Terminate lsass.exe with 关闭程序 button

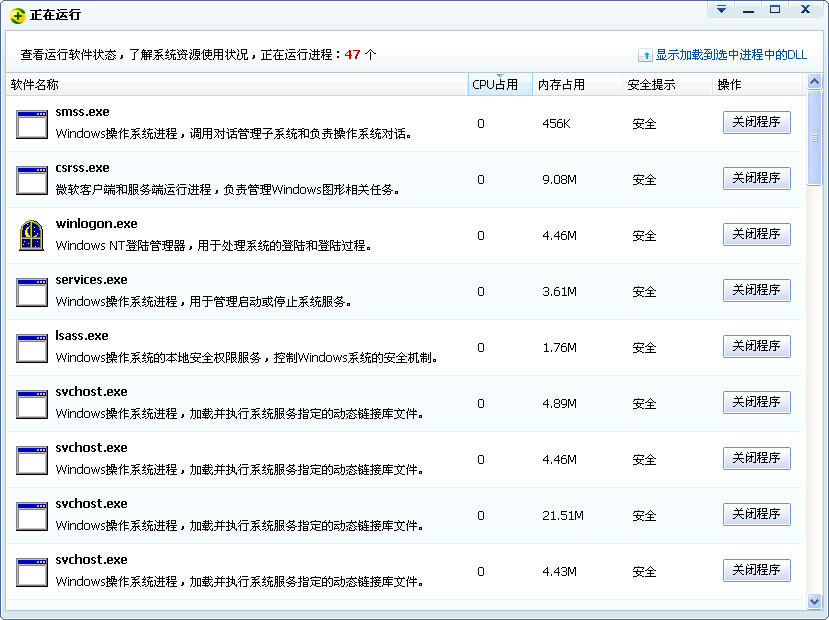[756, 346]
